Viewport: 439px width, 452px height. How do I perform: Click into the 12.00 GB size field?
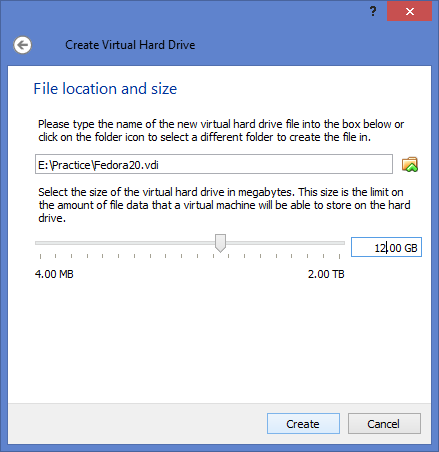386,247
